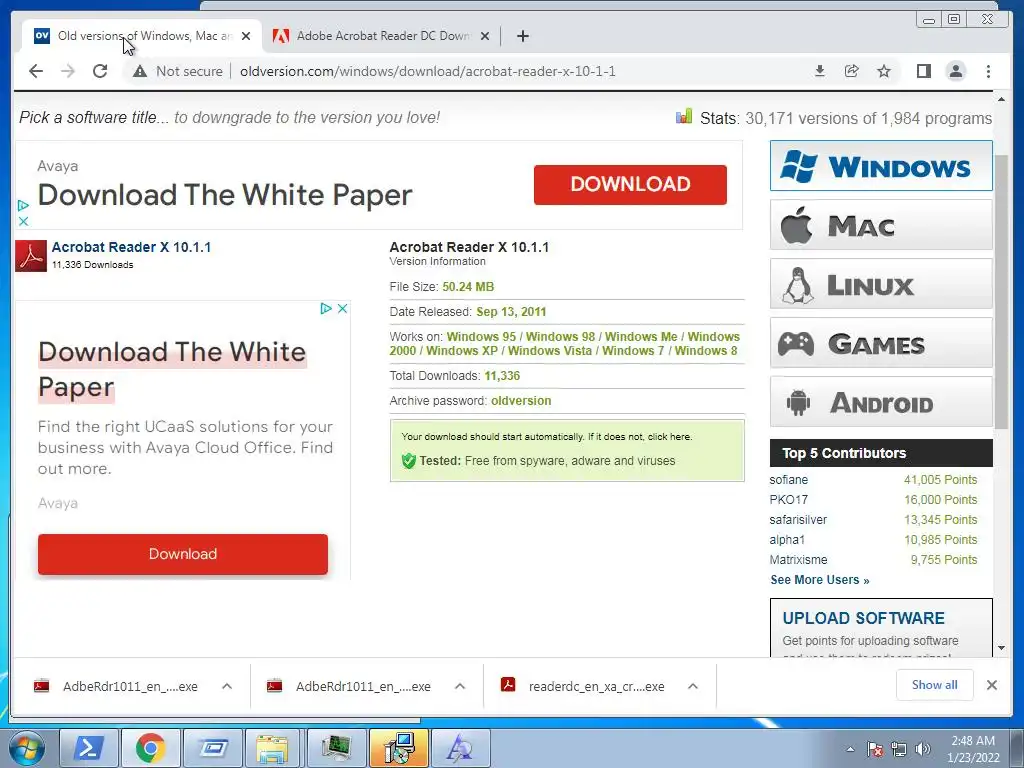Open the downloads icon in toolbar
This screenshot has height=768, width=1024.
point(820,71)
